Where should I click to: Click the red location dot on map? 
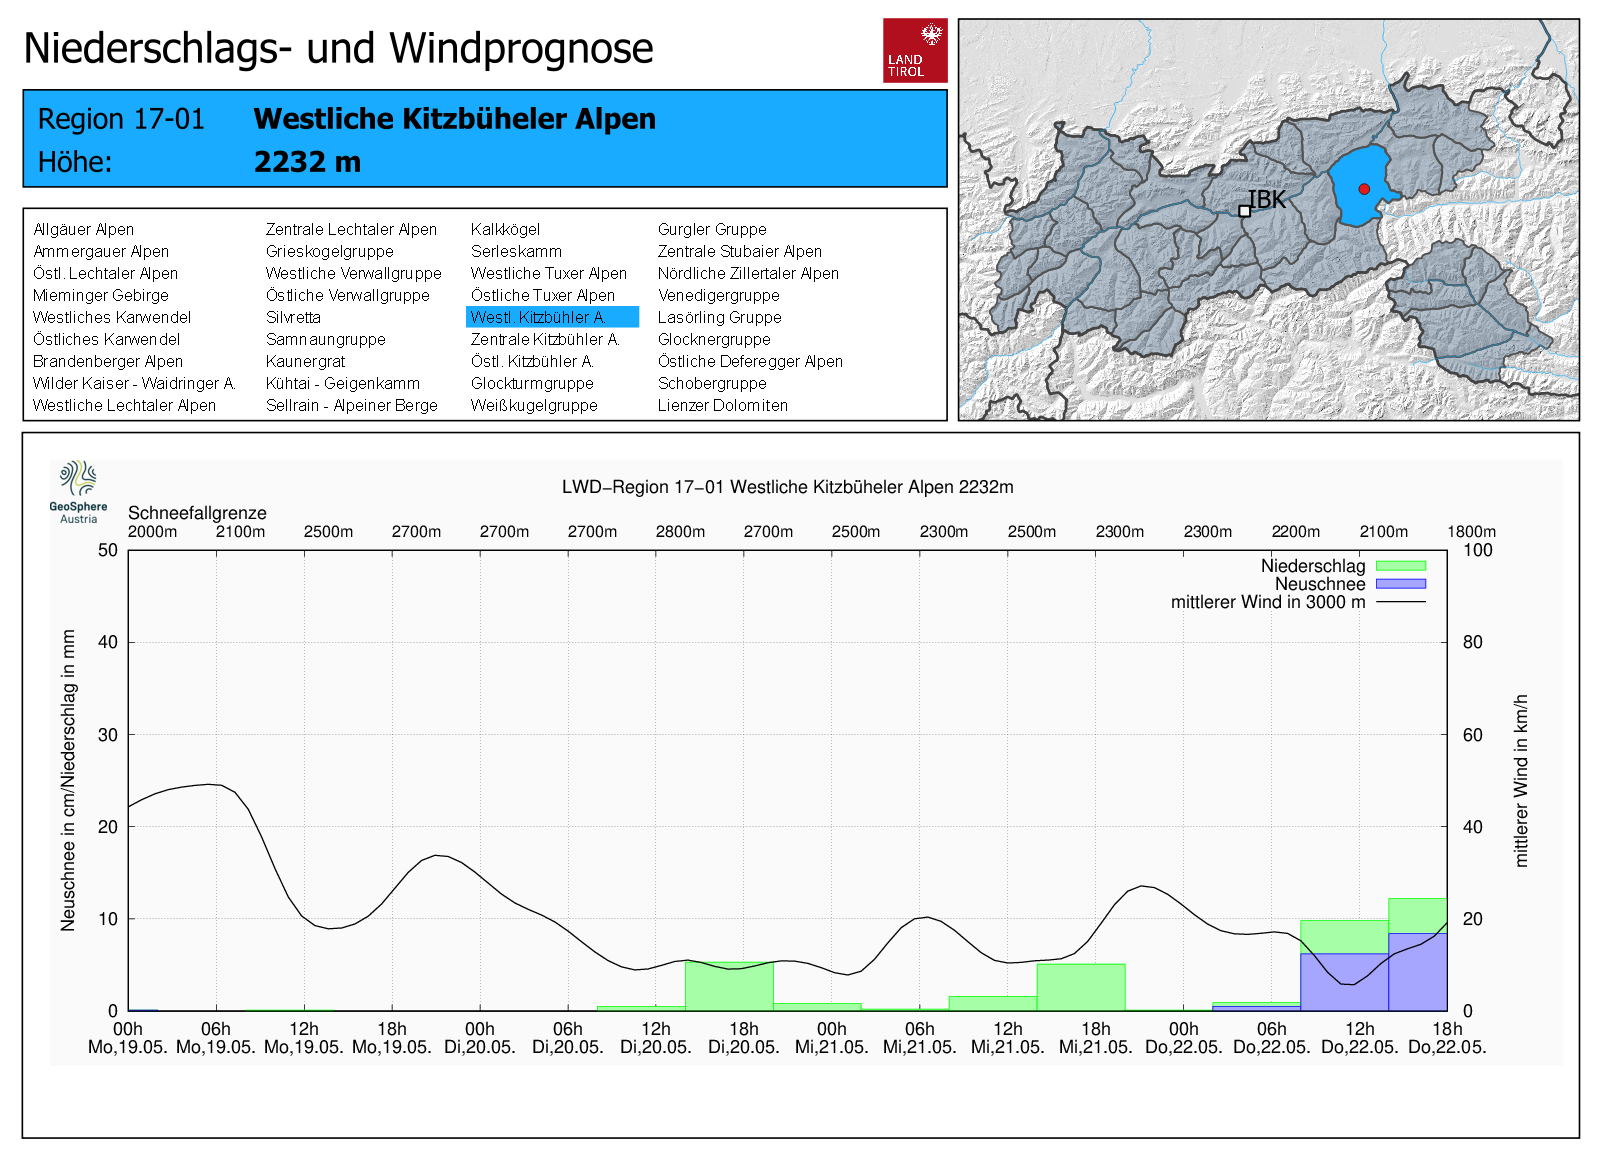click(1364, 189)
